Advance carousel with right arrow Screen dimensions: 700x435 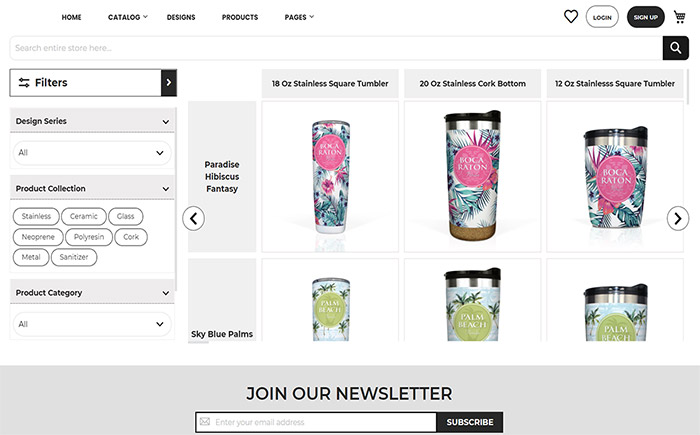(x=678, y=218)
